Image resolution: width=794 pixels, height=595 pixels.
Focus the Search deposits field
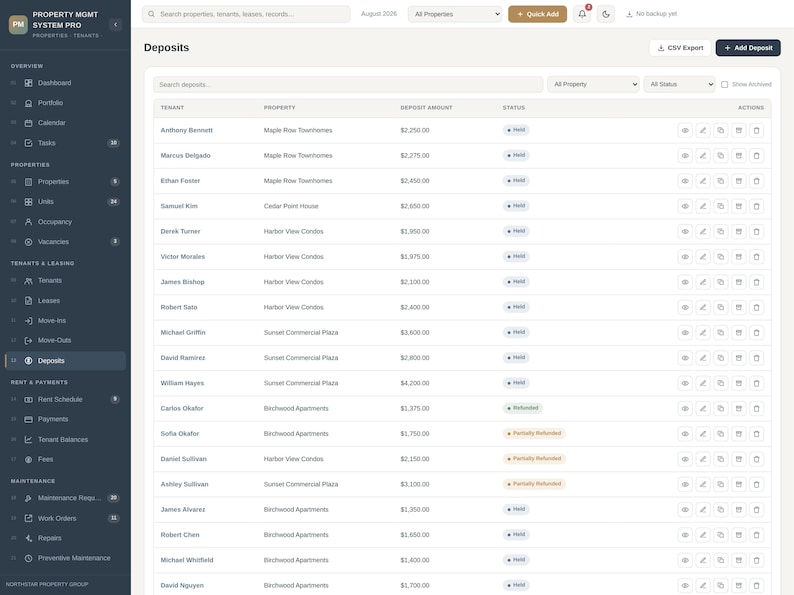pos(348,85)
